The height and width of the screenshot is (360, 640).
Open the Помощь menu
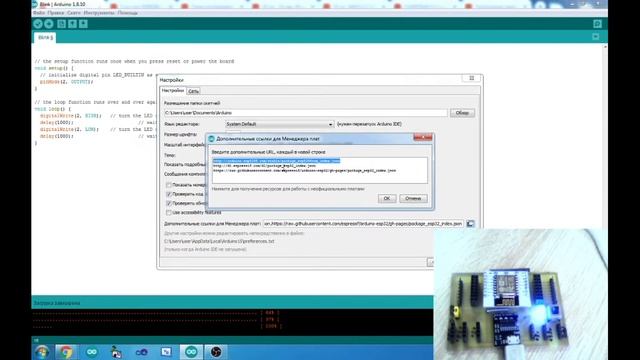tap(127, 13)
